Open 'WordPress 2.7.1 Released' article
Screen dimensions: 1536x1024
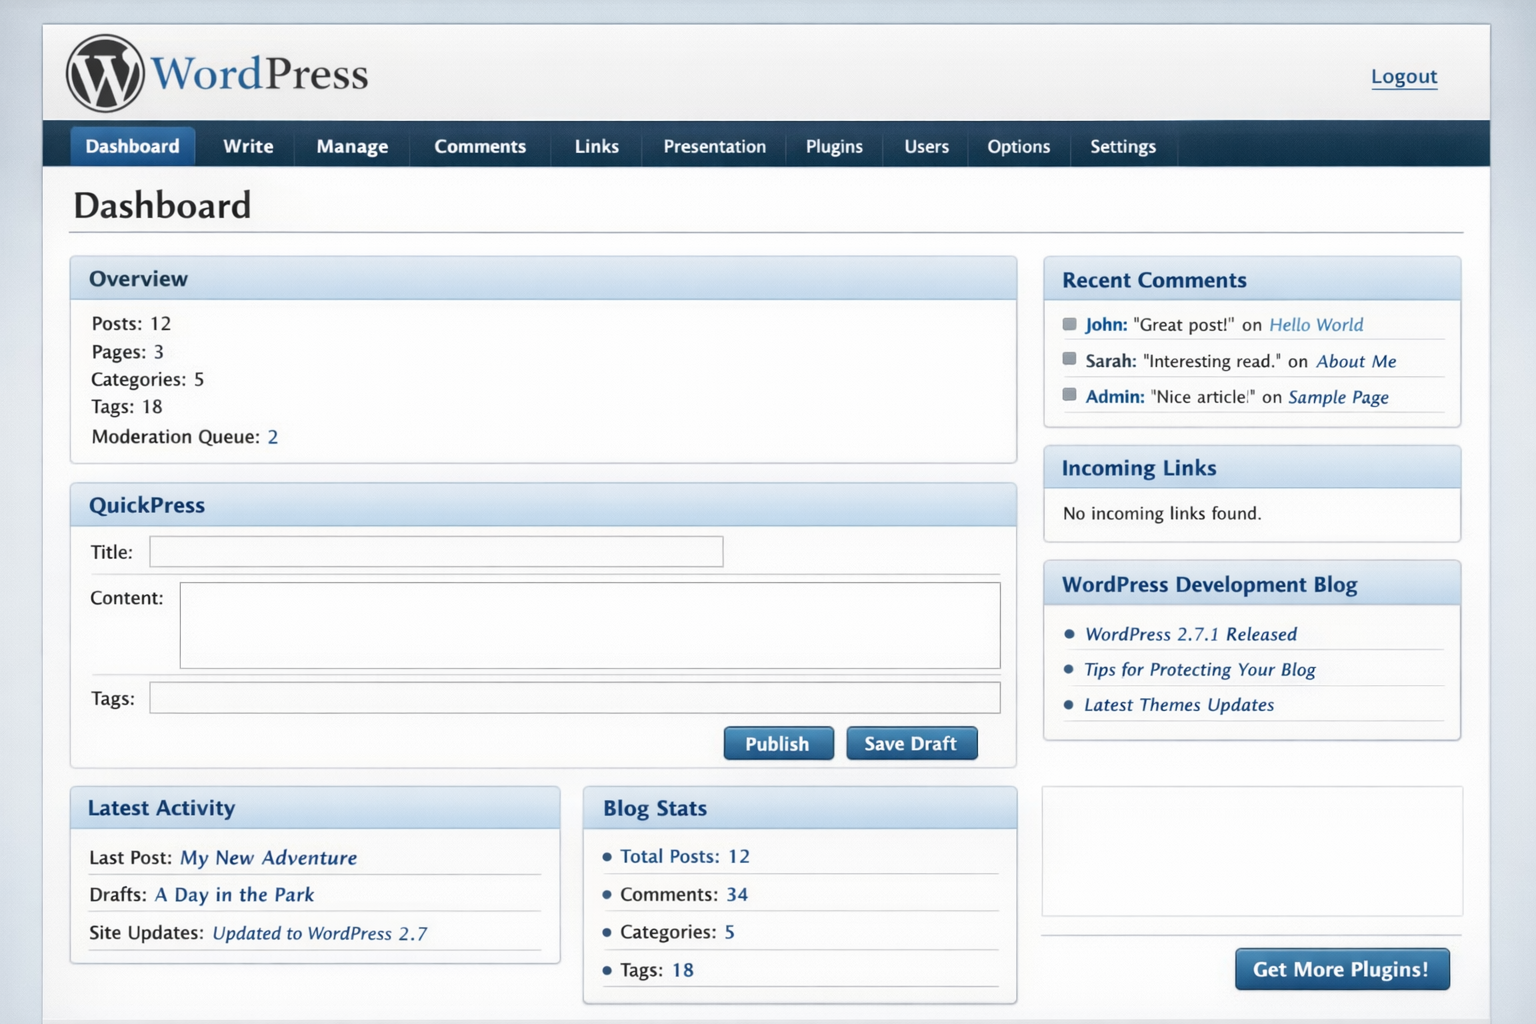point(1190,634)
